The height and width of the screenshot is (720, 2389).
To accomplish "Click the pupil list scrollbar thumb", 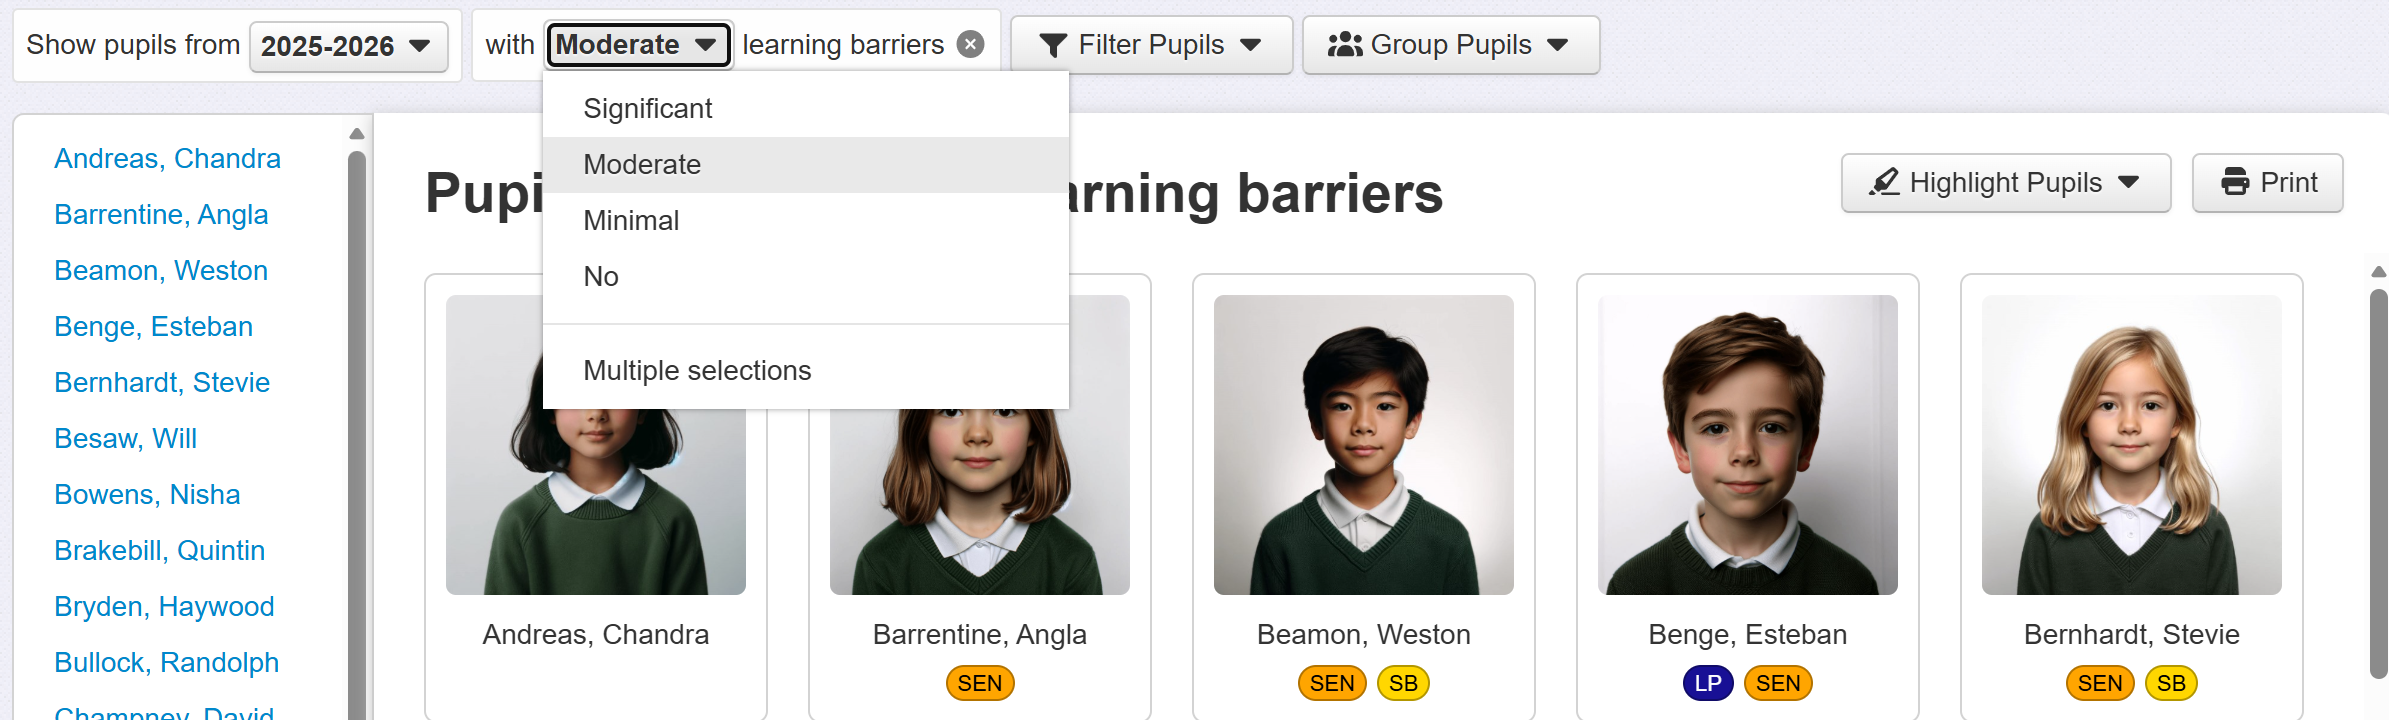I will 357,435.
